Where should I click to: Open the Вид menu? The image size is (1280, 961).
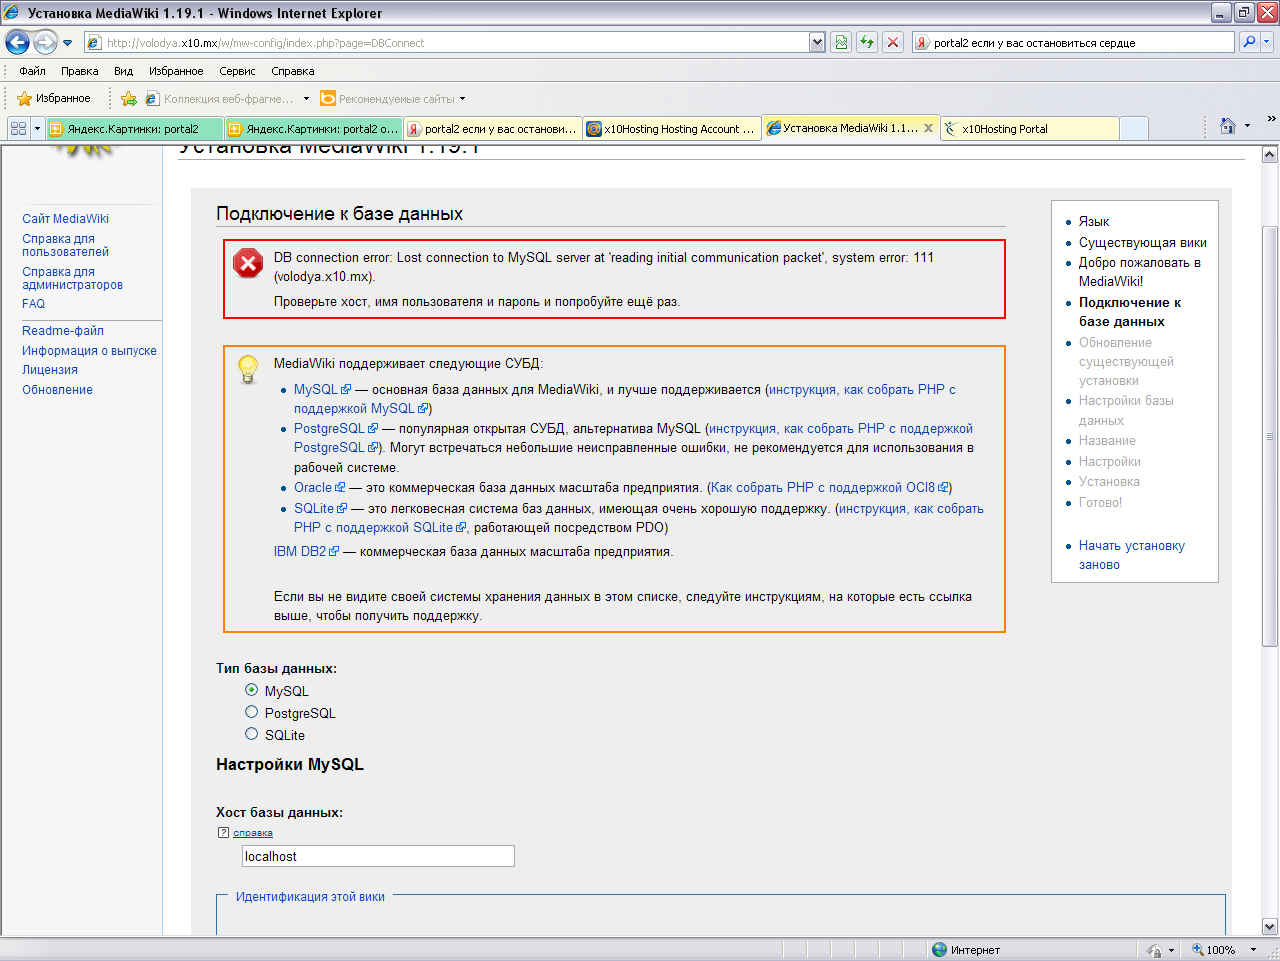pyautogui.click(x=123, y=71)
